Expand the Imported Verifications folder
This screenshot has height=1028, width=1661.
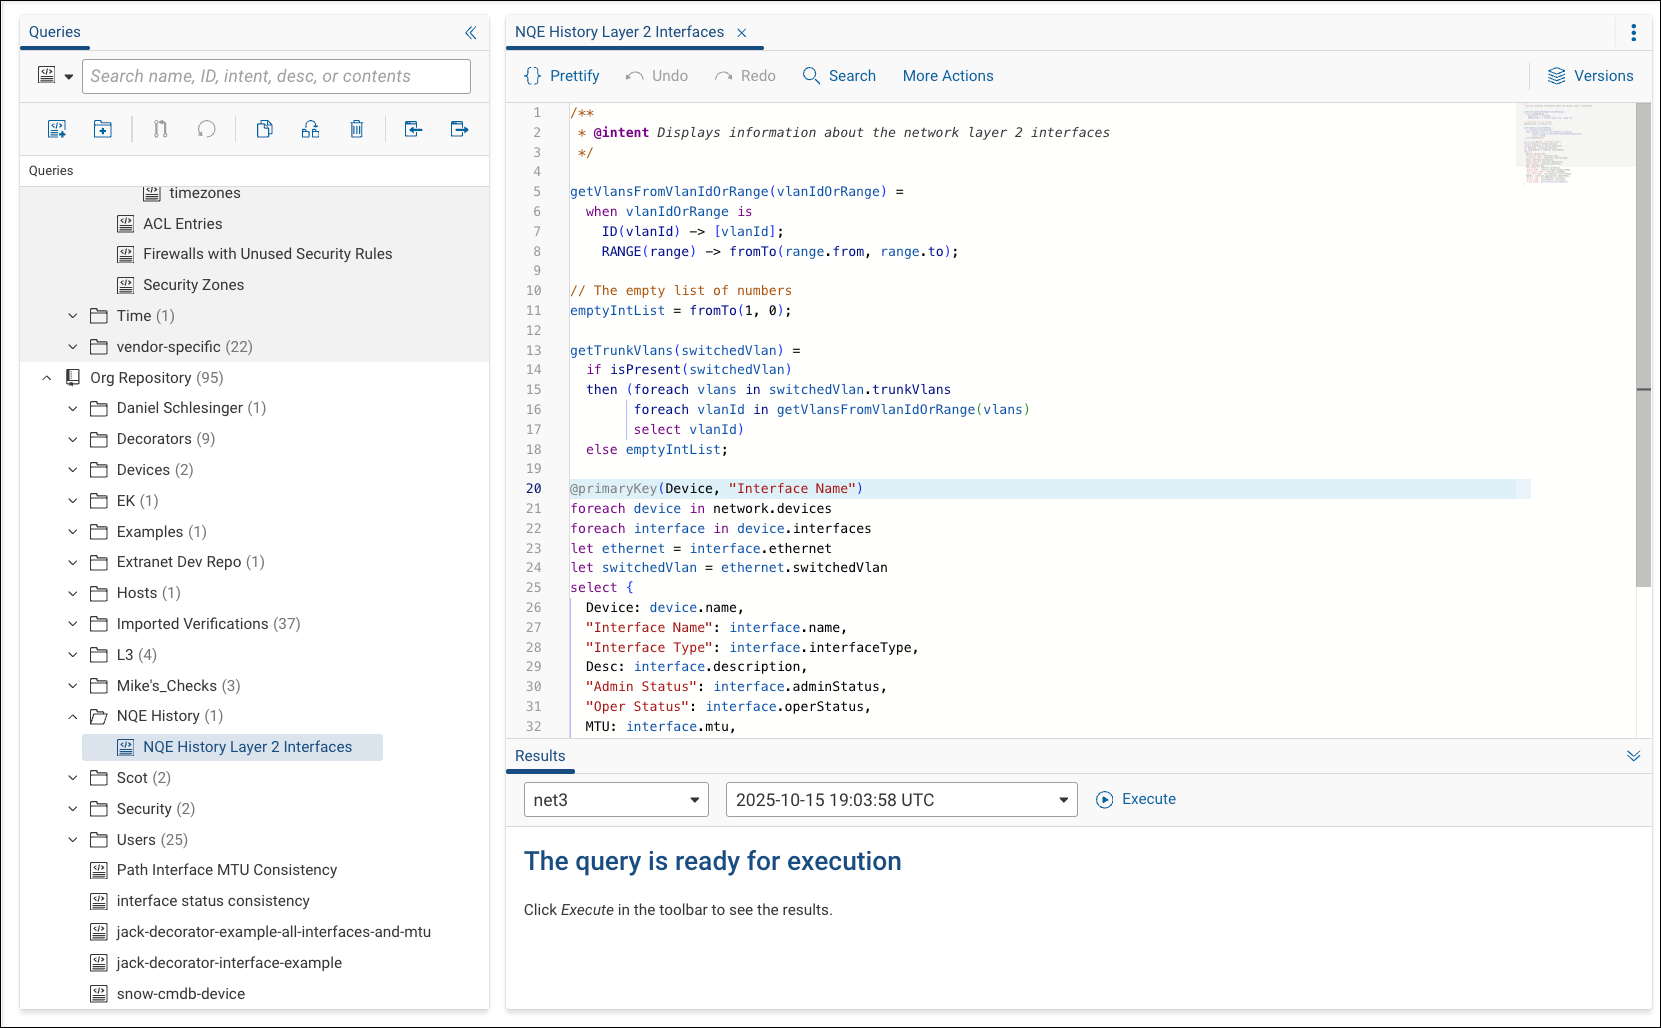point(71,623)
